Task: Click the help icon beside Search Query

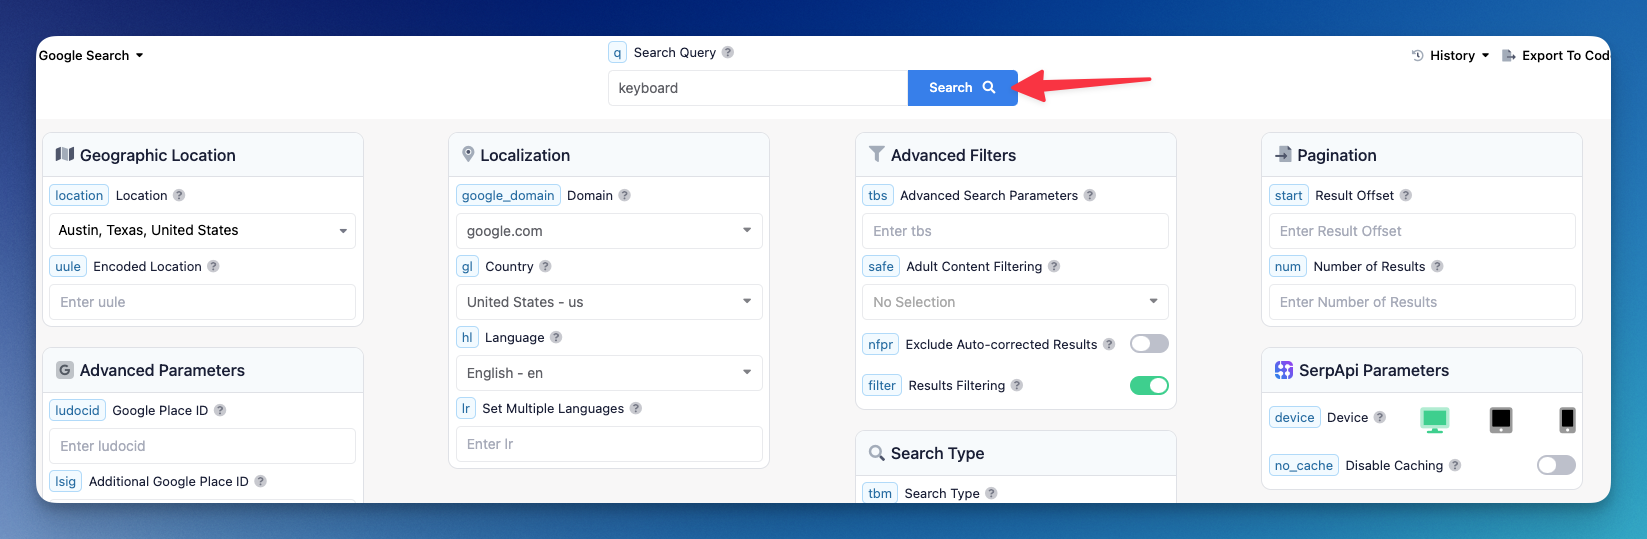Action: click(x=728, y=52)
